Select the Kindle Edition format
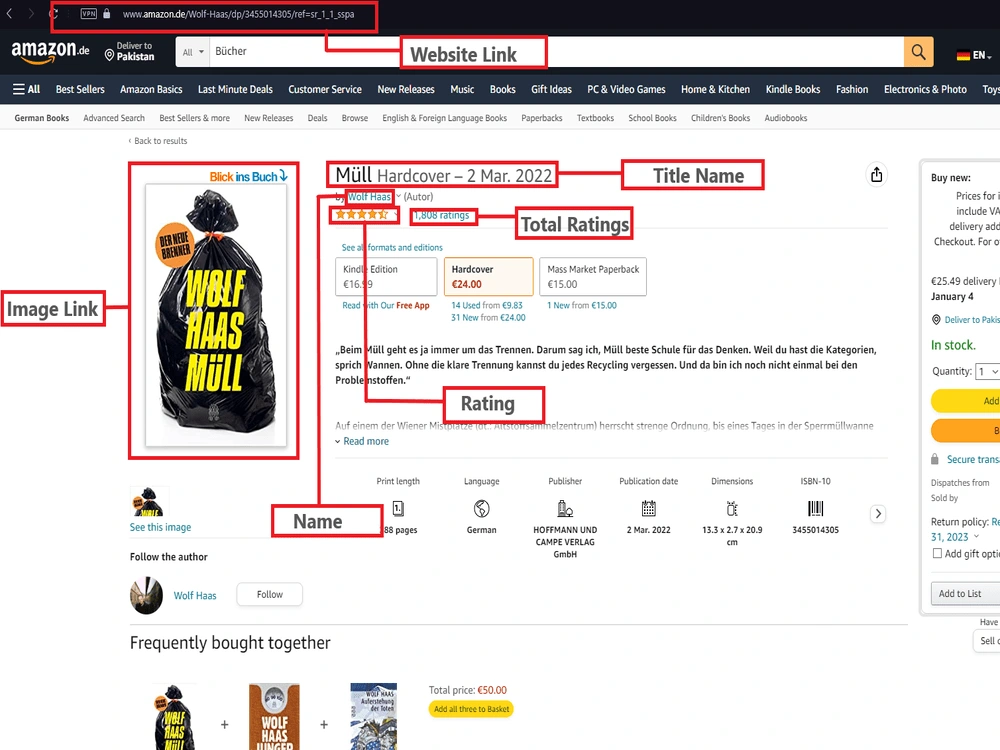 tap(386, 277)
